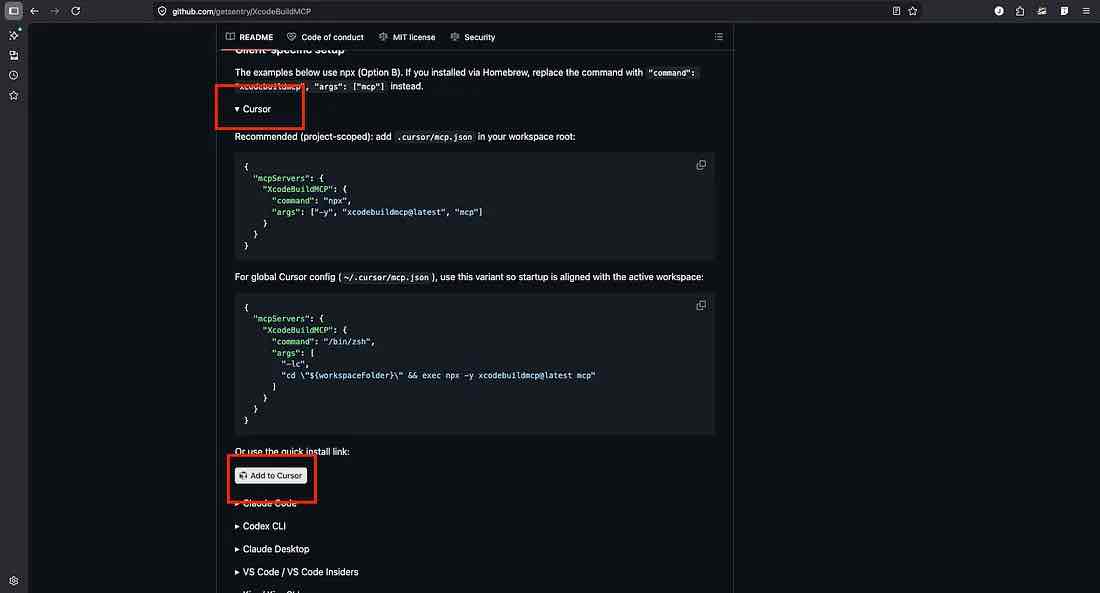Open the AI chatbot sparkle sidebar icon
Image resolution: width=1100 pixels, height=593 pixels.
coord(13,34)
